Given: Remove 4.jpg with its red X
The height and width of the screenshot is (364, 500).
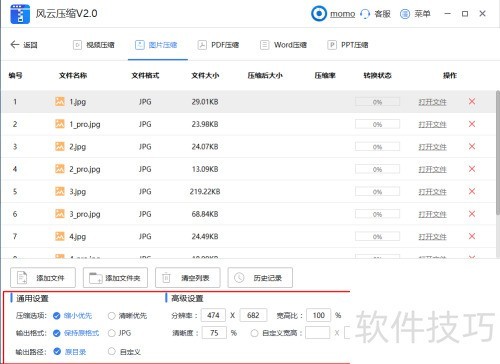Looking at the screenshot, I should (x=472, y=236).
